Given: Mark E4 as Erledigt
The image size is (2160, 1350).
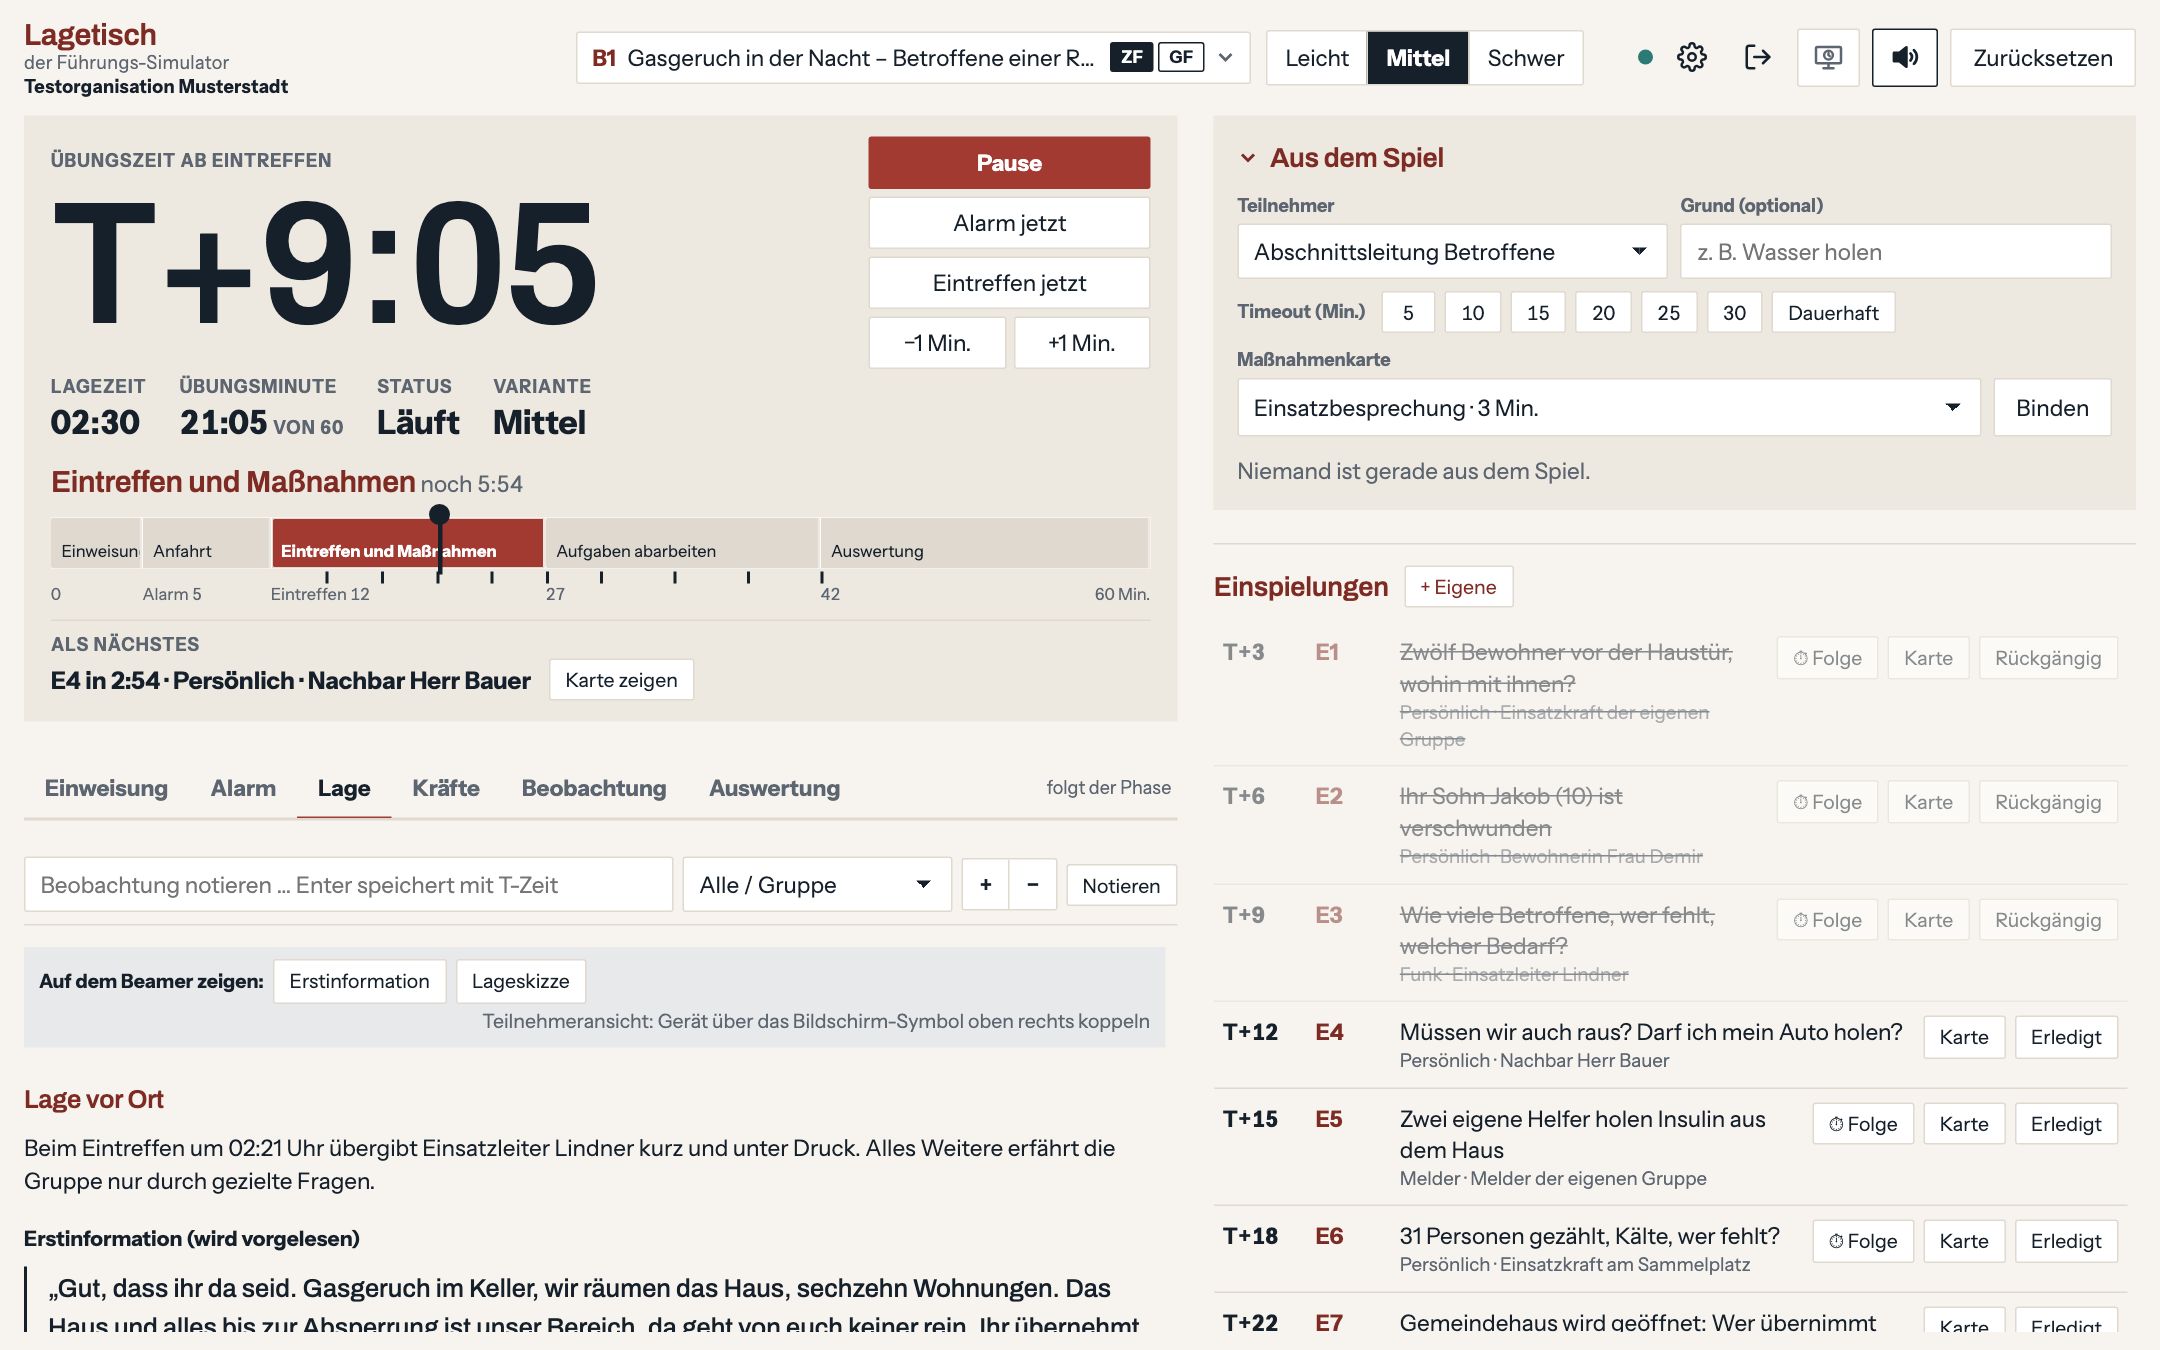Looking at the screenshot, I should [x=2066, y=1037].
